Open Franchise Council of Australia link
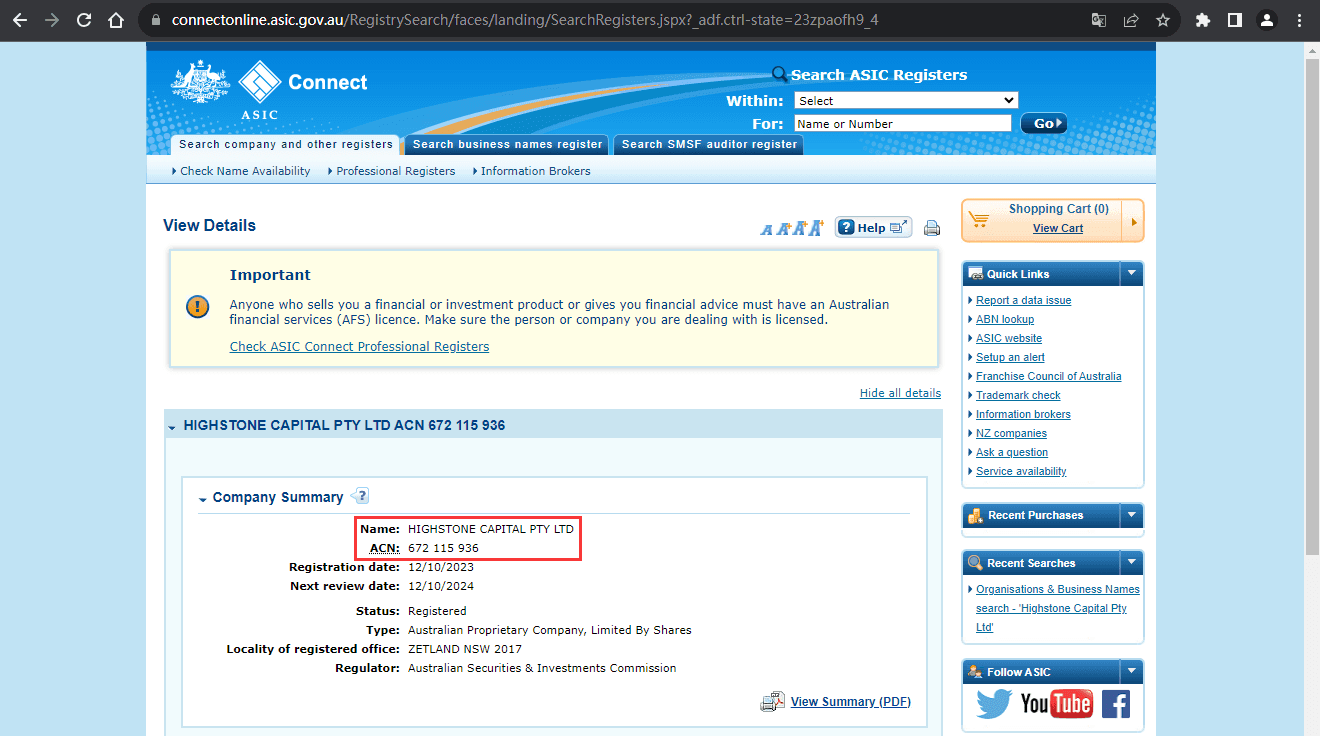1320x736 pixels. pyautogui.click(x=1049, y=376)
